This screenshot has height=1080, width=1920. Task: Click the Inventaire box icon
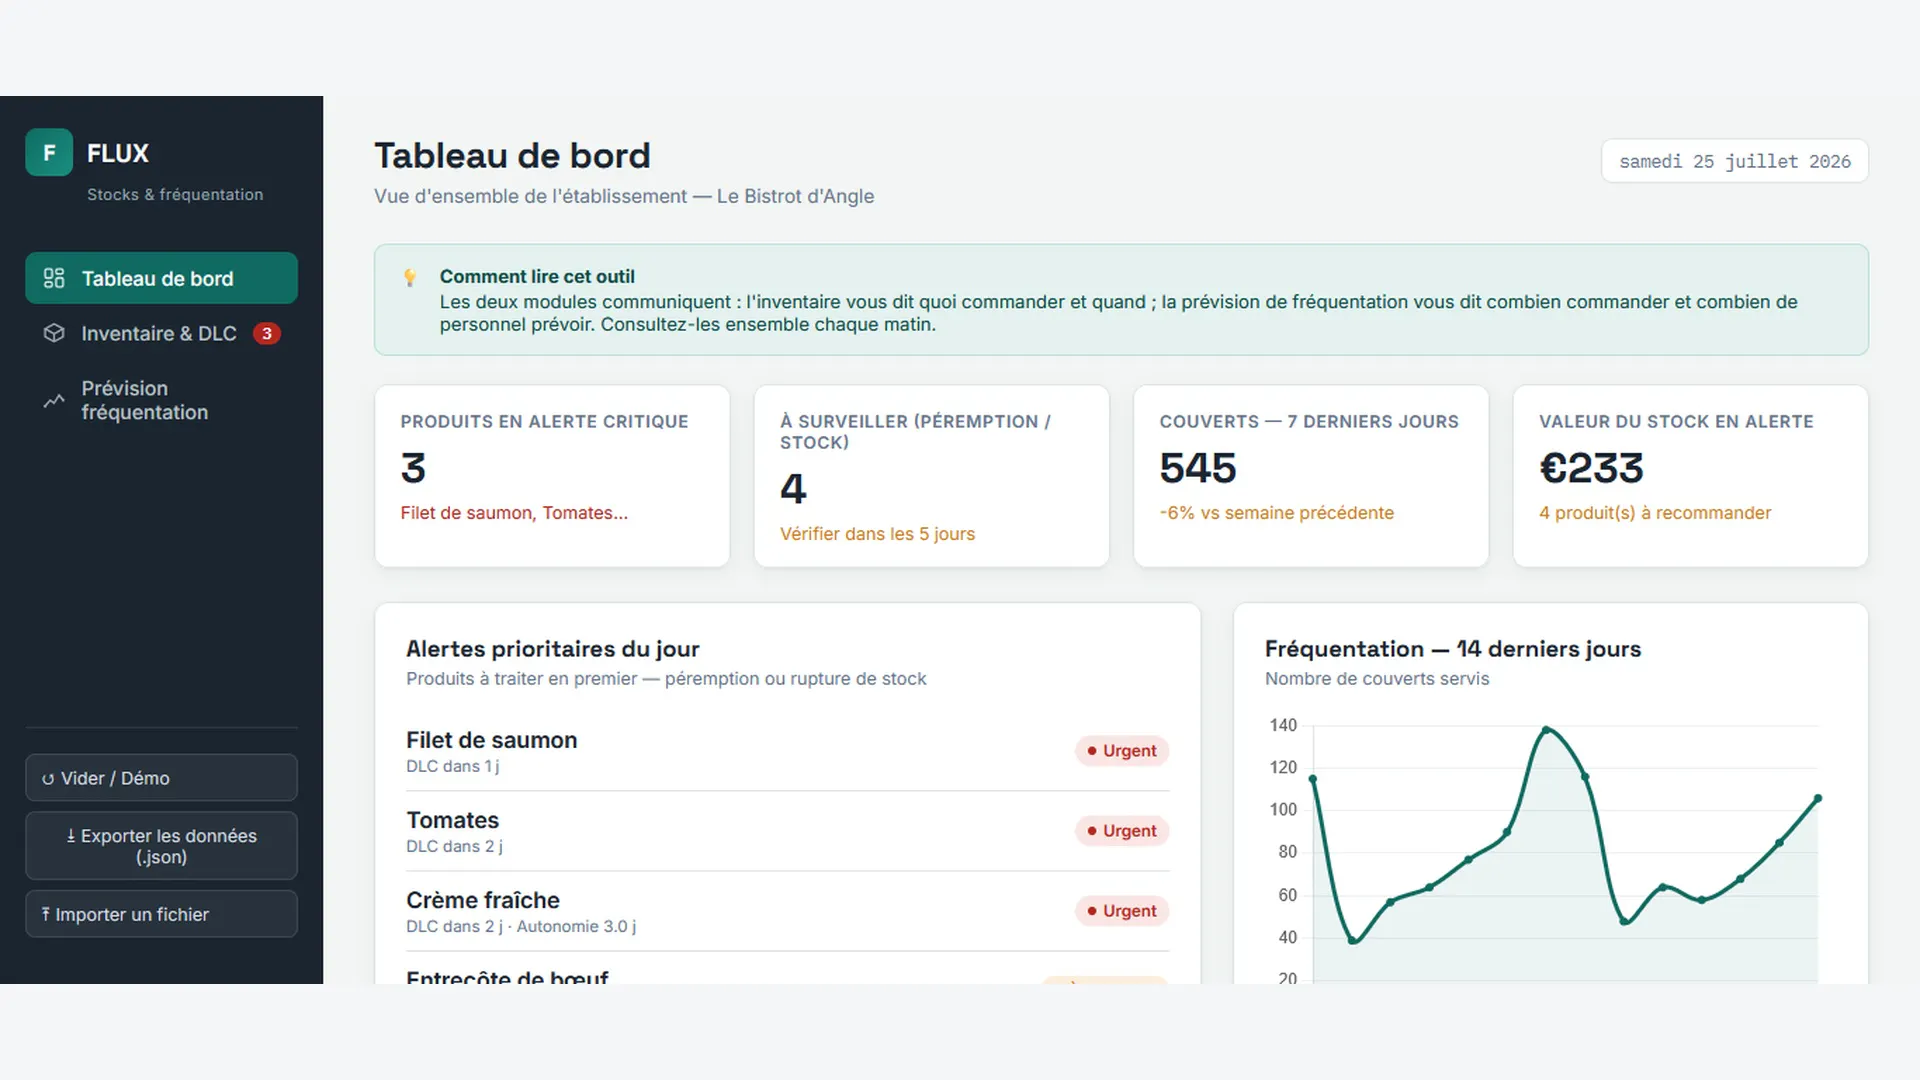point(54,333)
